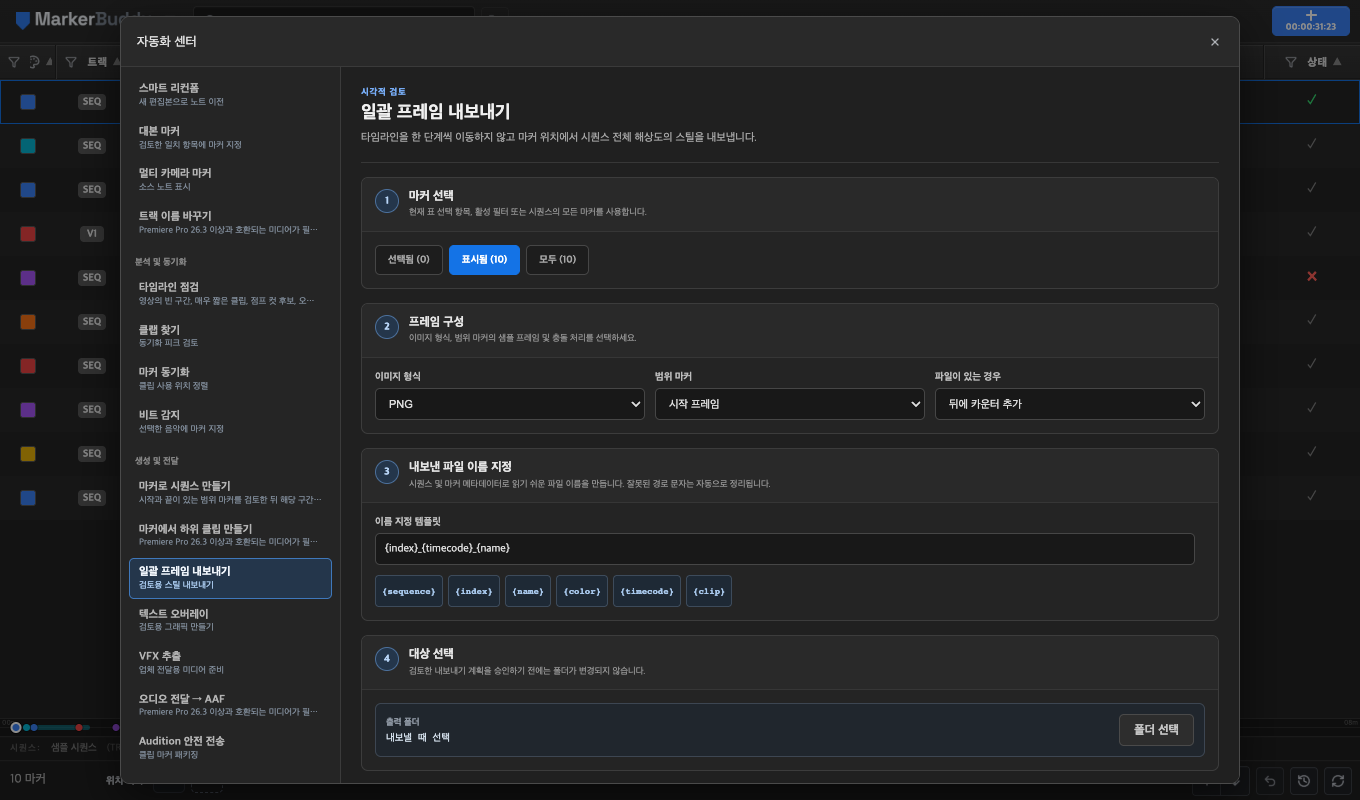Click the green check status in the first row
The image size is (1360, 800).
tap(1312, 100)
